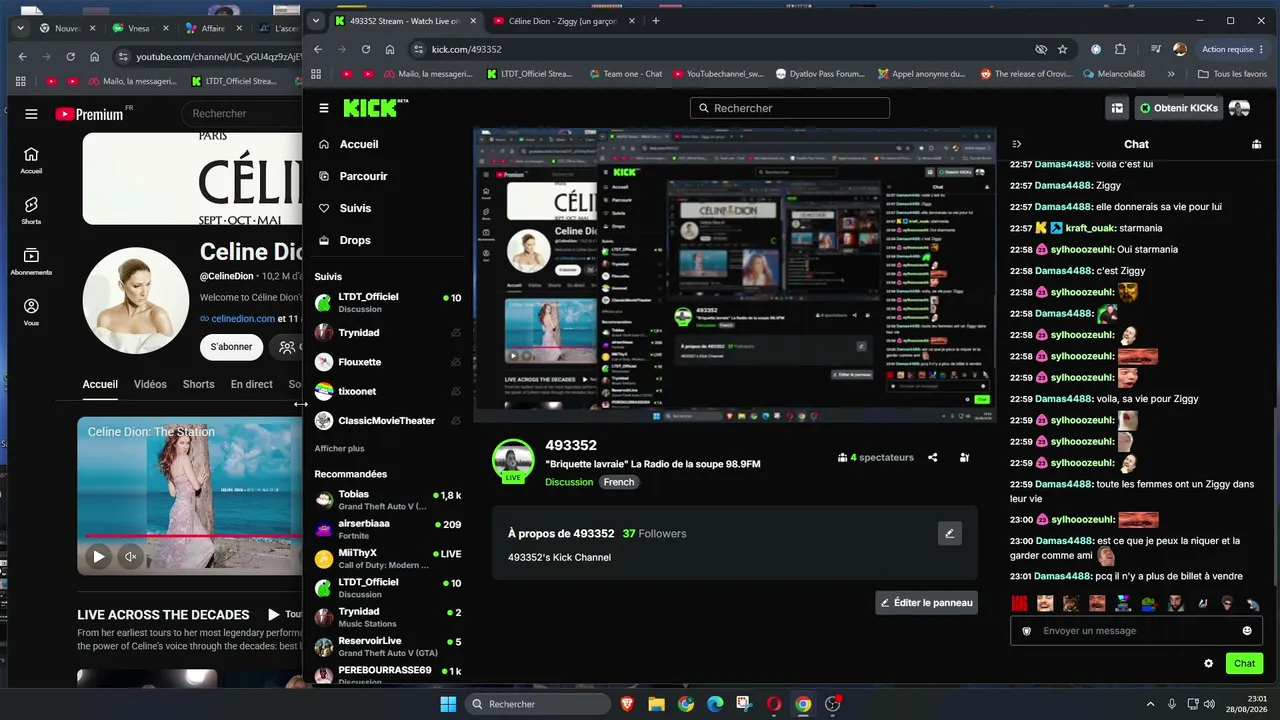This screenshot has height=720, width=1280.
Task: Click the Envoyer un message chat field
Action: click(1138, 631)
